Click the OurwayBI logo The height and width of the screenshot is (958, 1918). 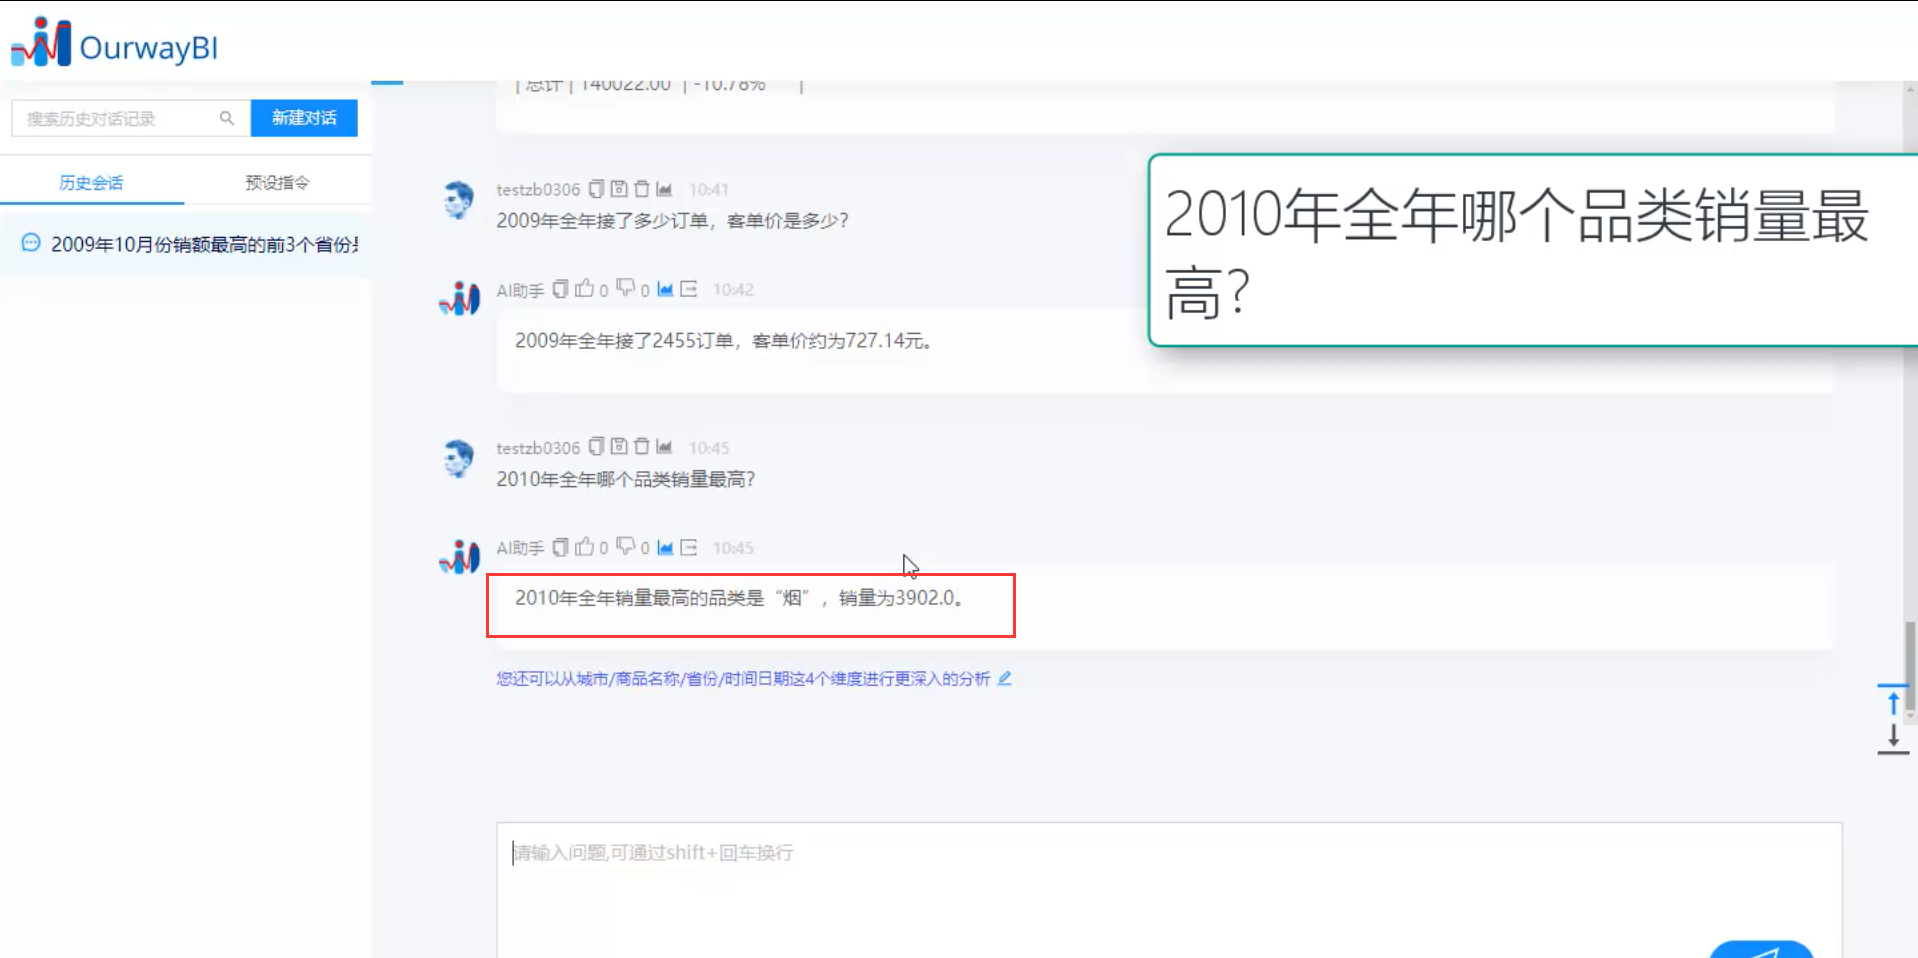pos(114,43)
